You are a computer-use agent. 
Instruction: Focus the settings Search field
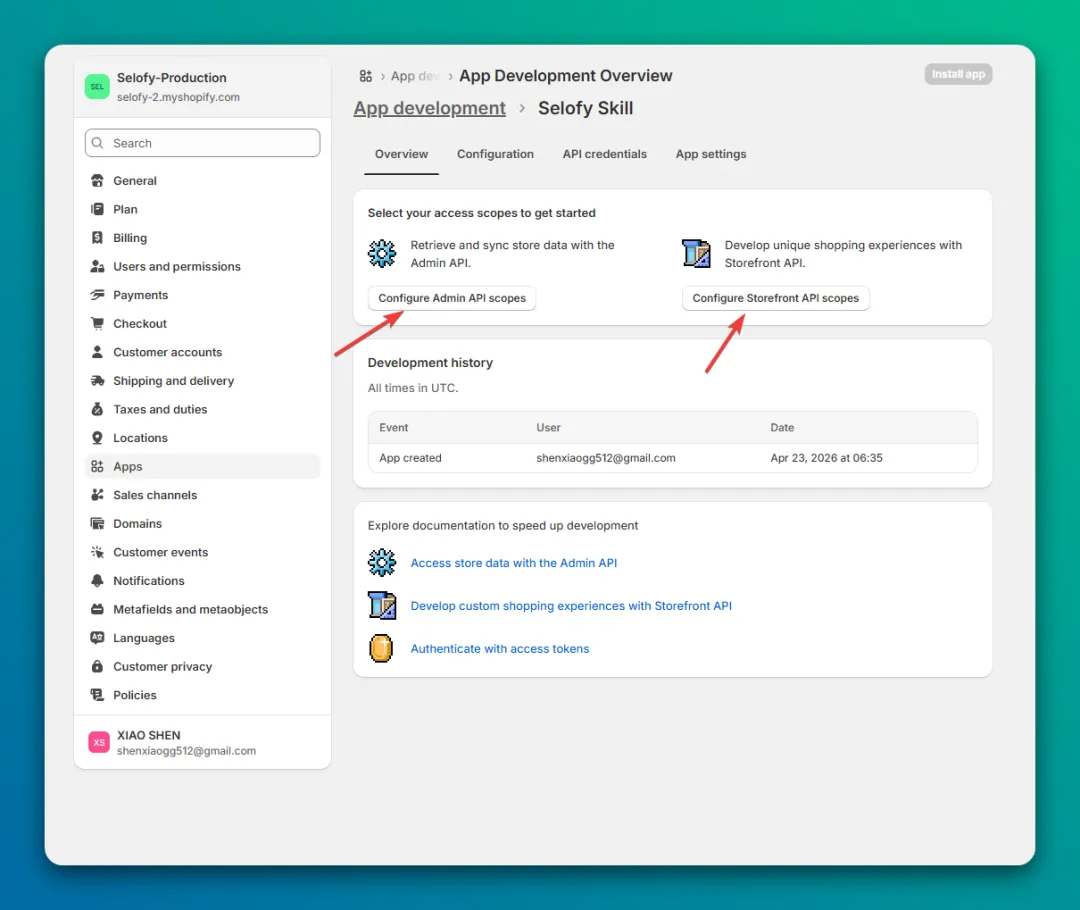point(202,143)
